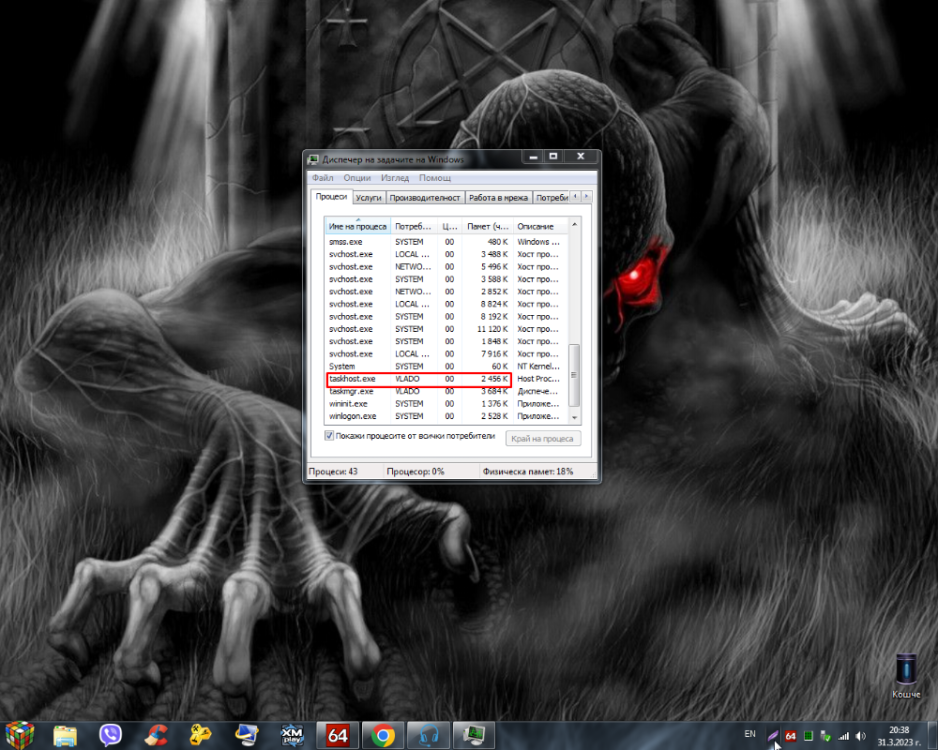This screenshot has width=938, height=750.
Task: Select the smss.exe process row
Action: coord(446,242)
